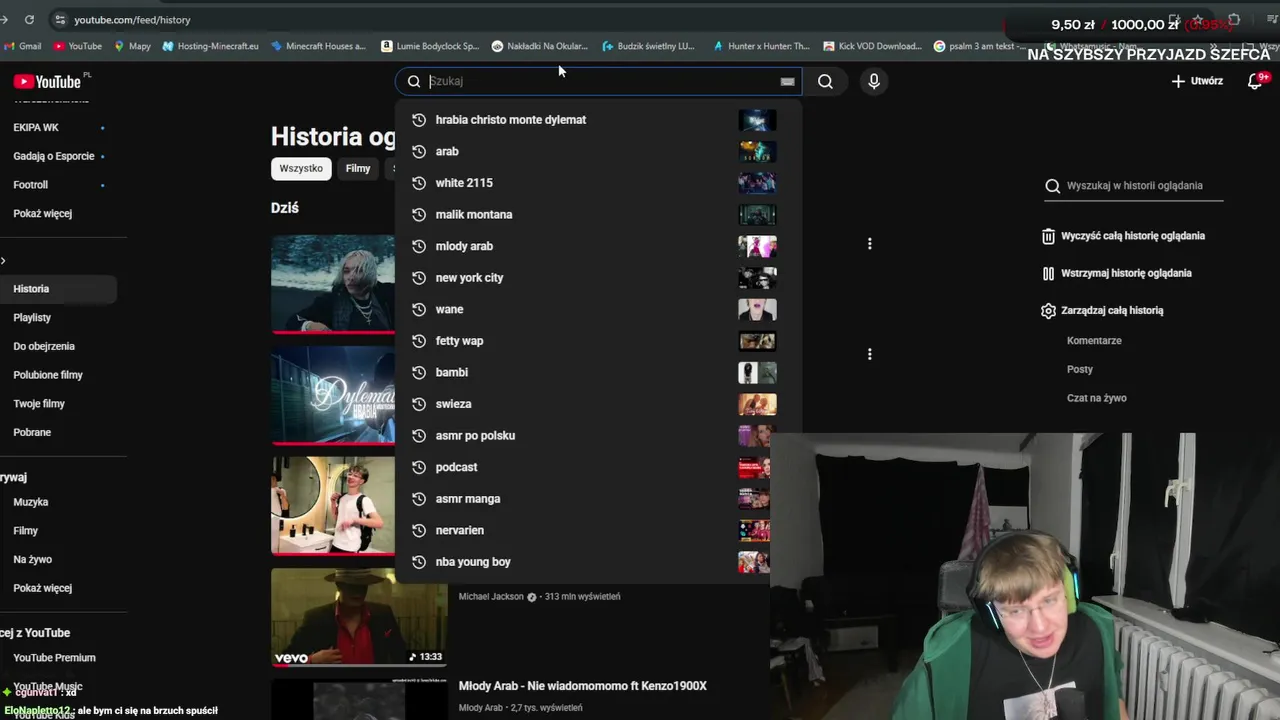Click the thumbnail beside 'white 2115' suggestion

pos(757,183)
